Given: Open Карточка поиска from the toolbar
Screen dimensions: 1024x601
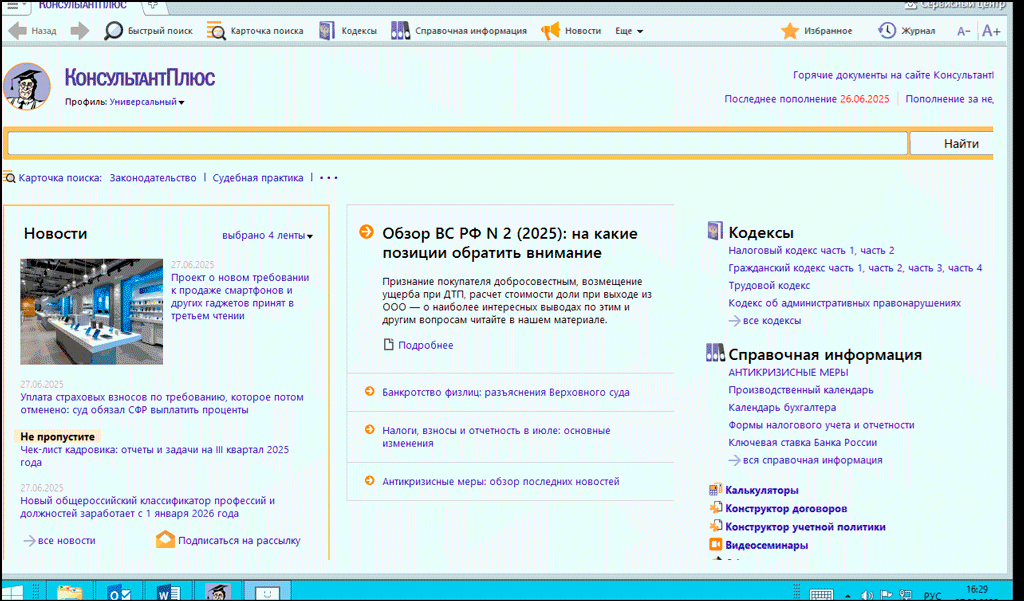Looking at the screenshot, I should (x=255, y=31).
